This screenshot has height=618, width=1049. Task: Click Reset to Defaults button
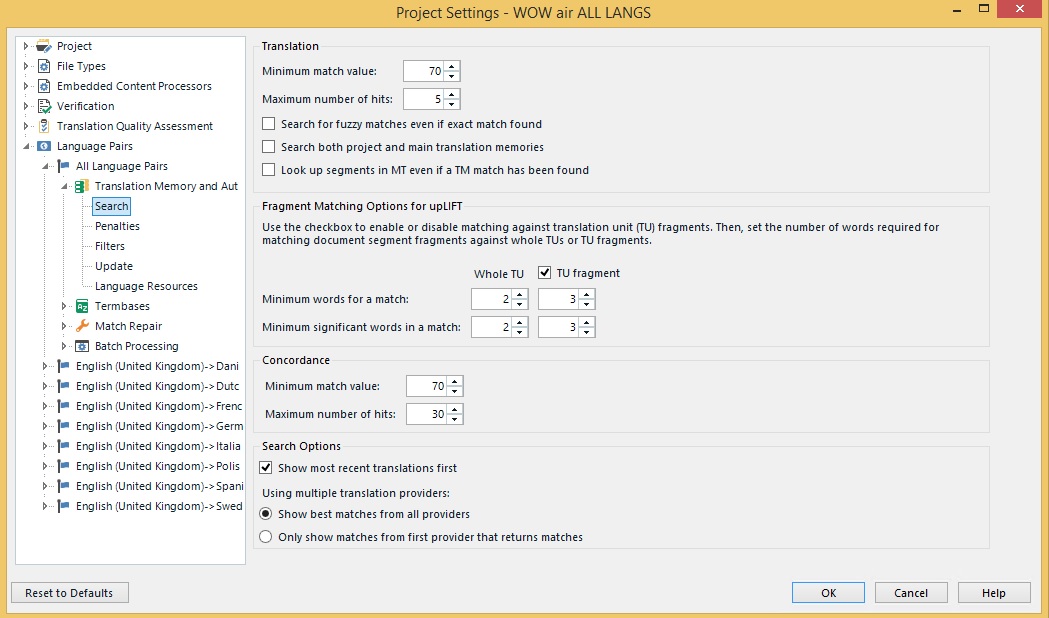(70, 593)
